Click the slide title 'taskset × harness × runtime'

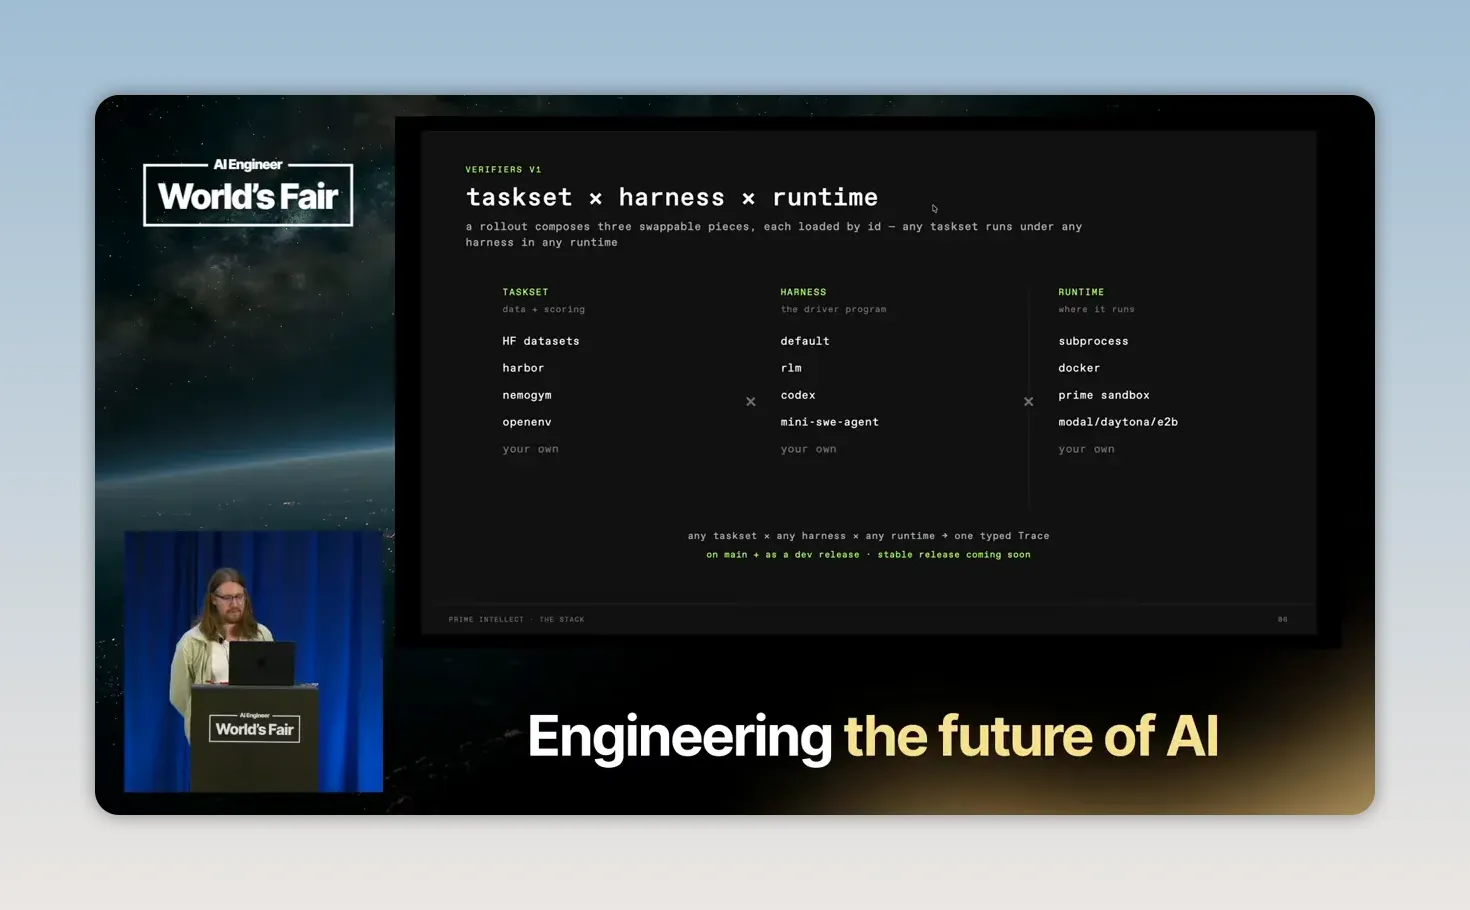[x=672, y=197]
